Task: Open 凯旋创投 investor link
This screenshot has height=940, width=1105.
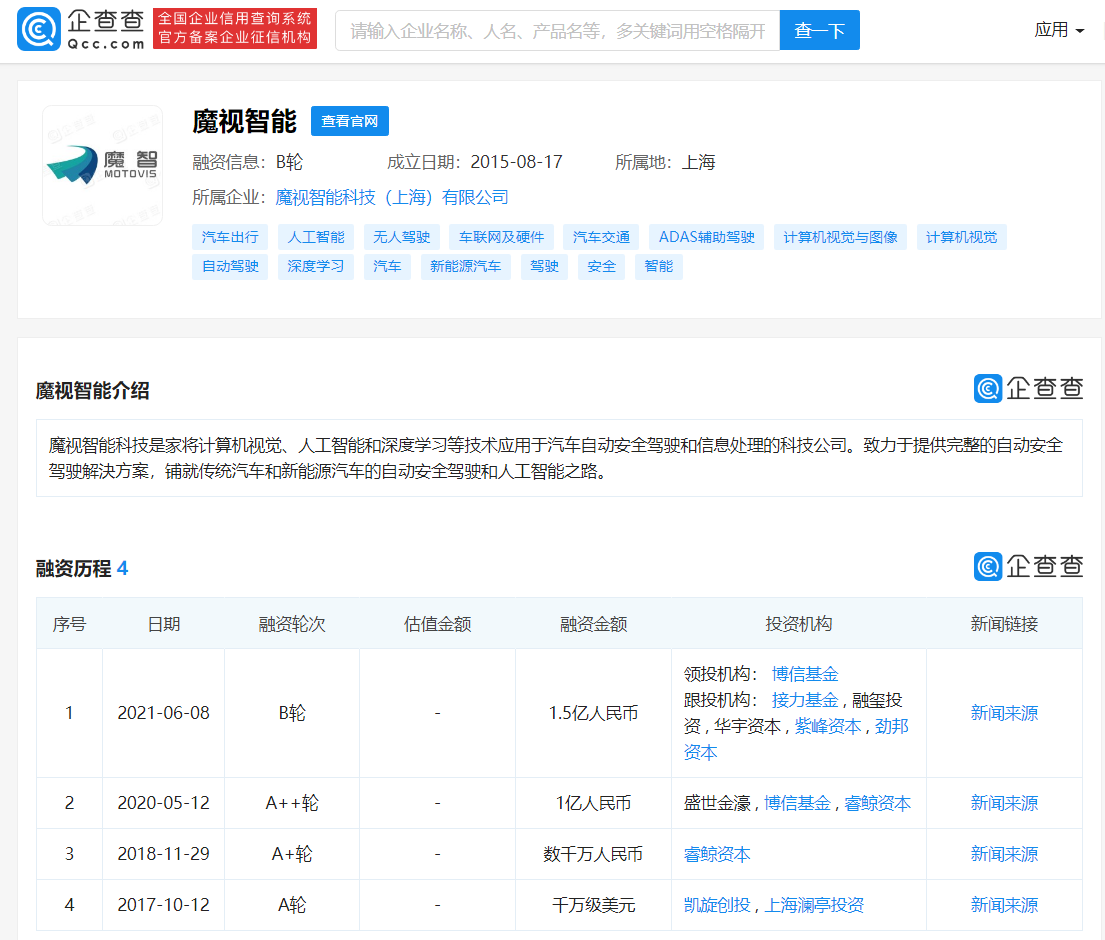Action: tap(717, 905)
